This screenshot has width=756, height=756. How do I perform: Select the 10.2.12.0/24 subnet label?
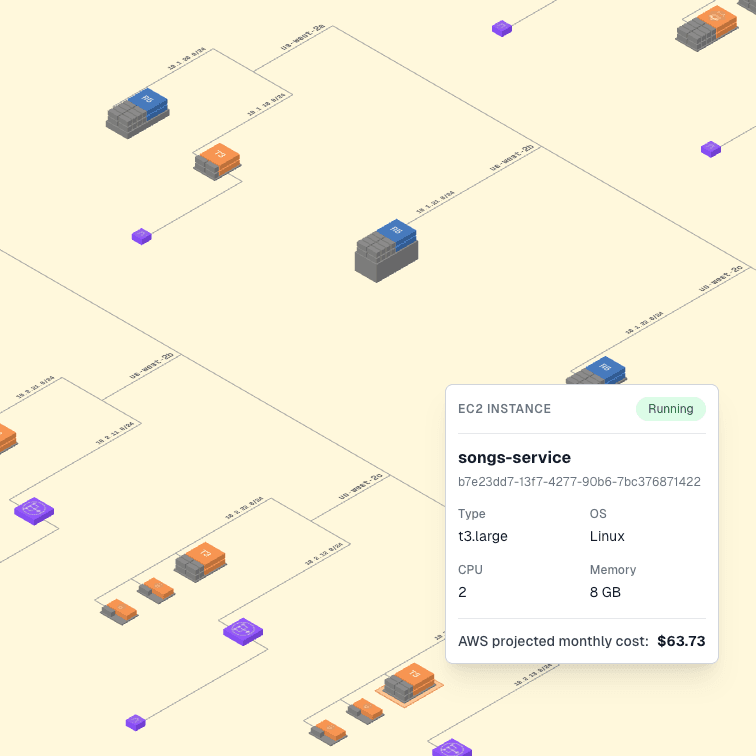click(x=324, y=554)
